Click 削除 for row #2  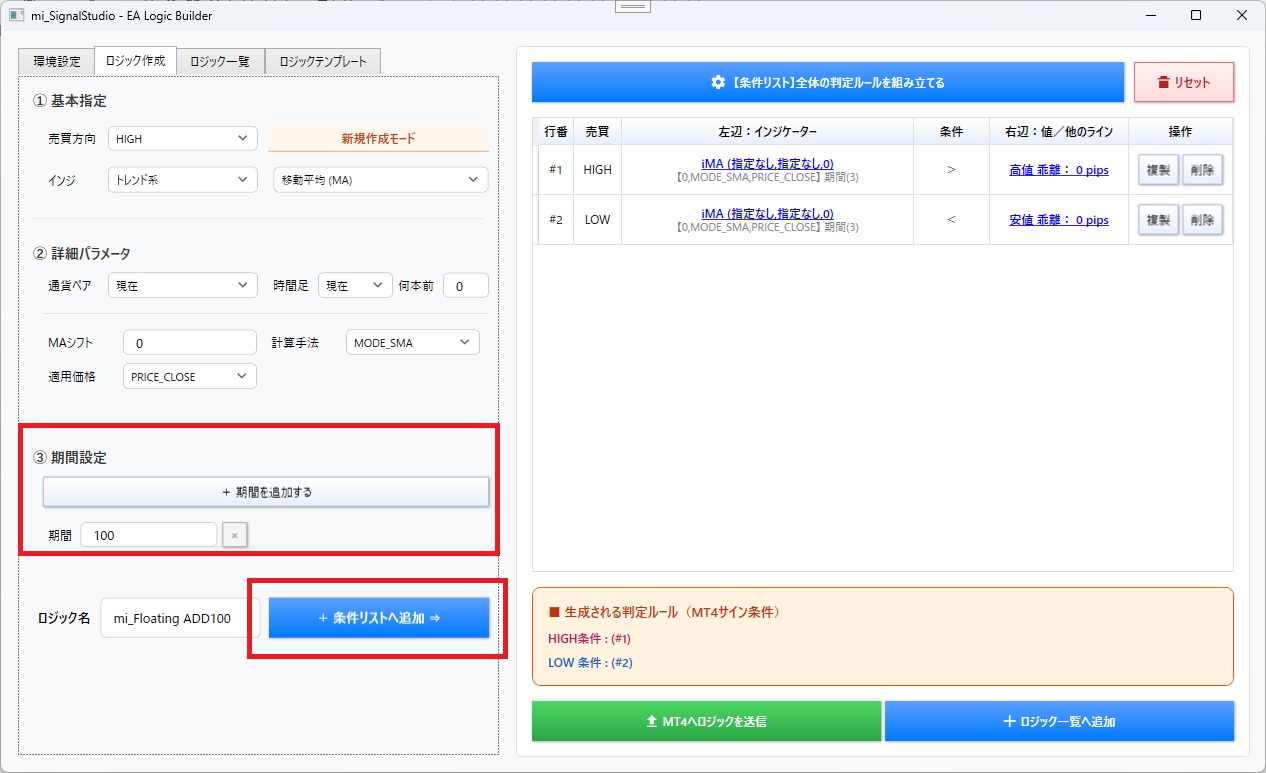(1202, 220)
